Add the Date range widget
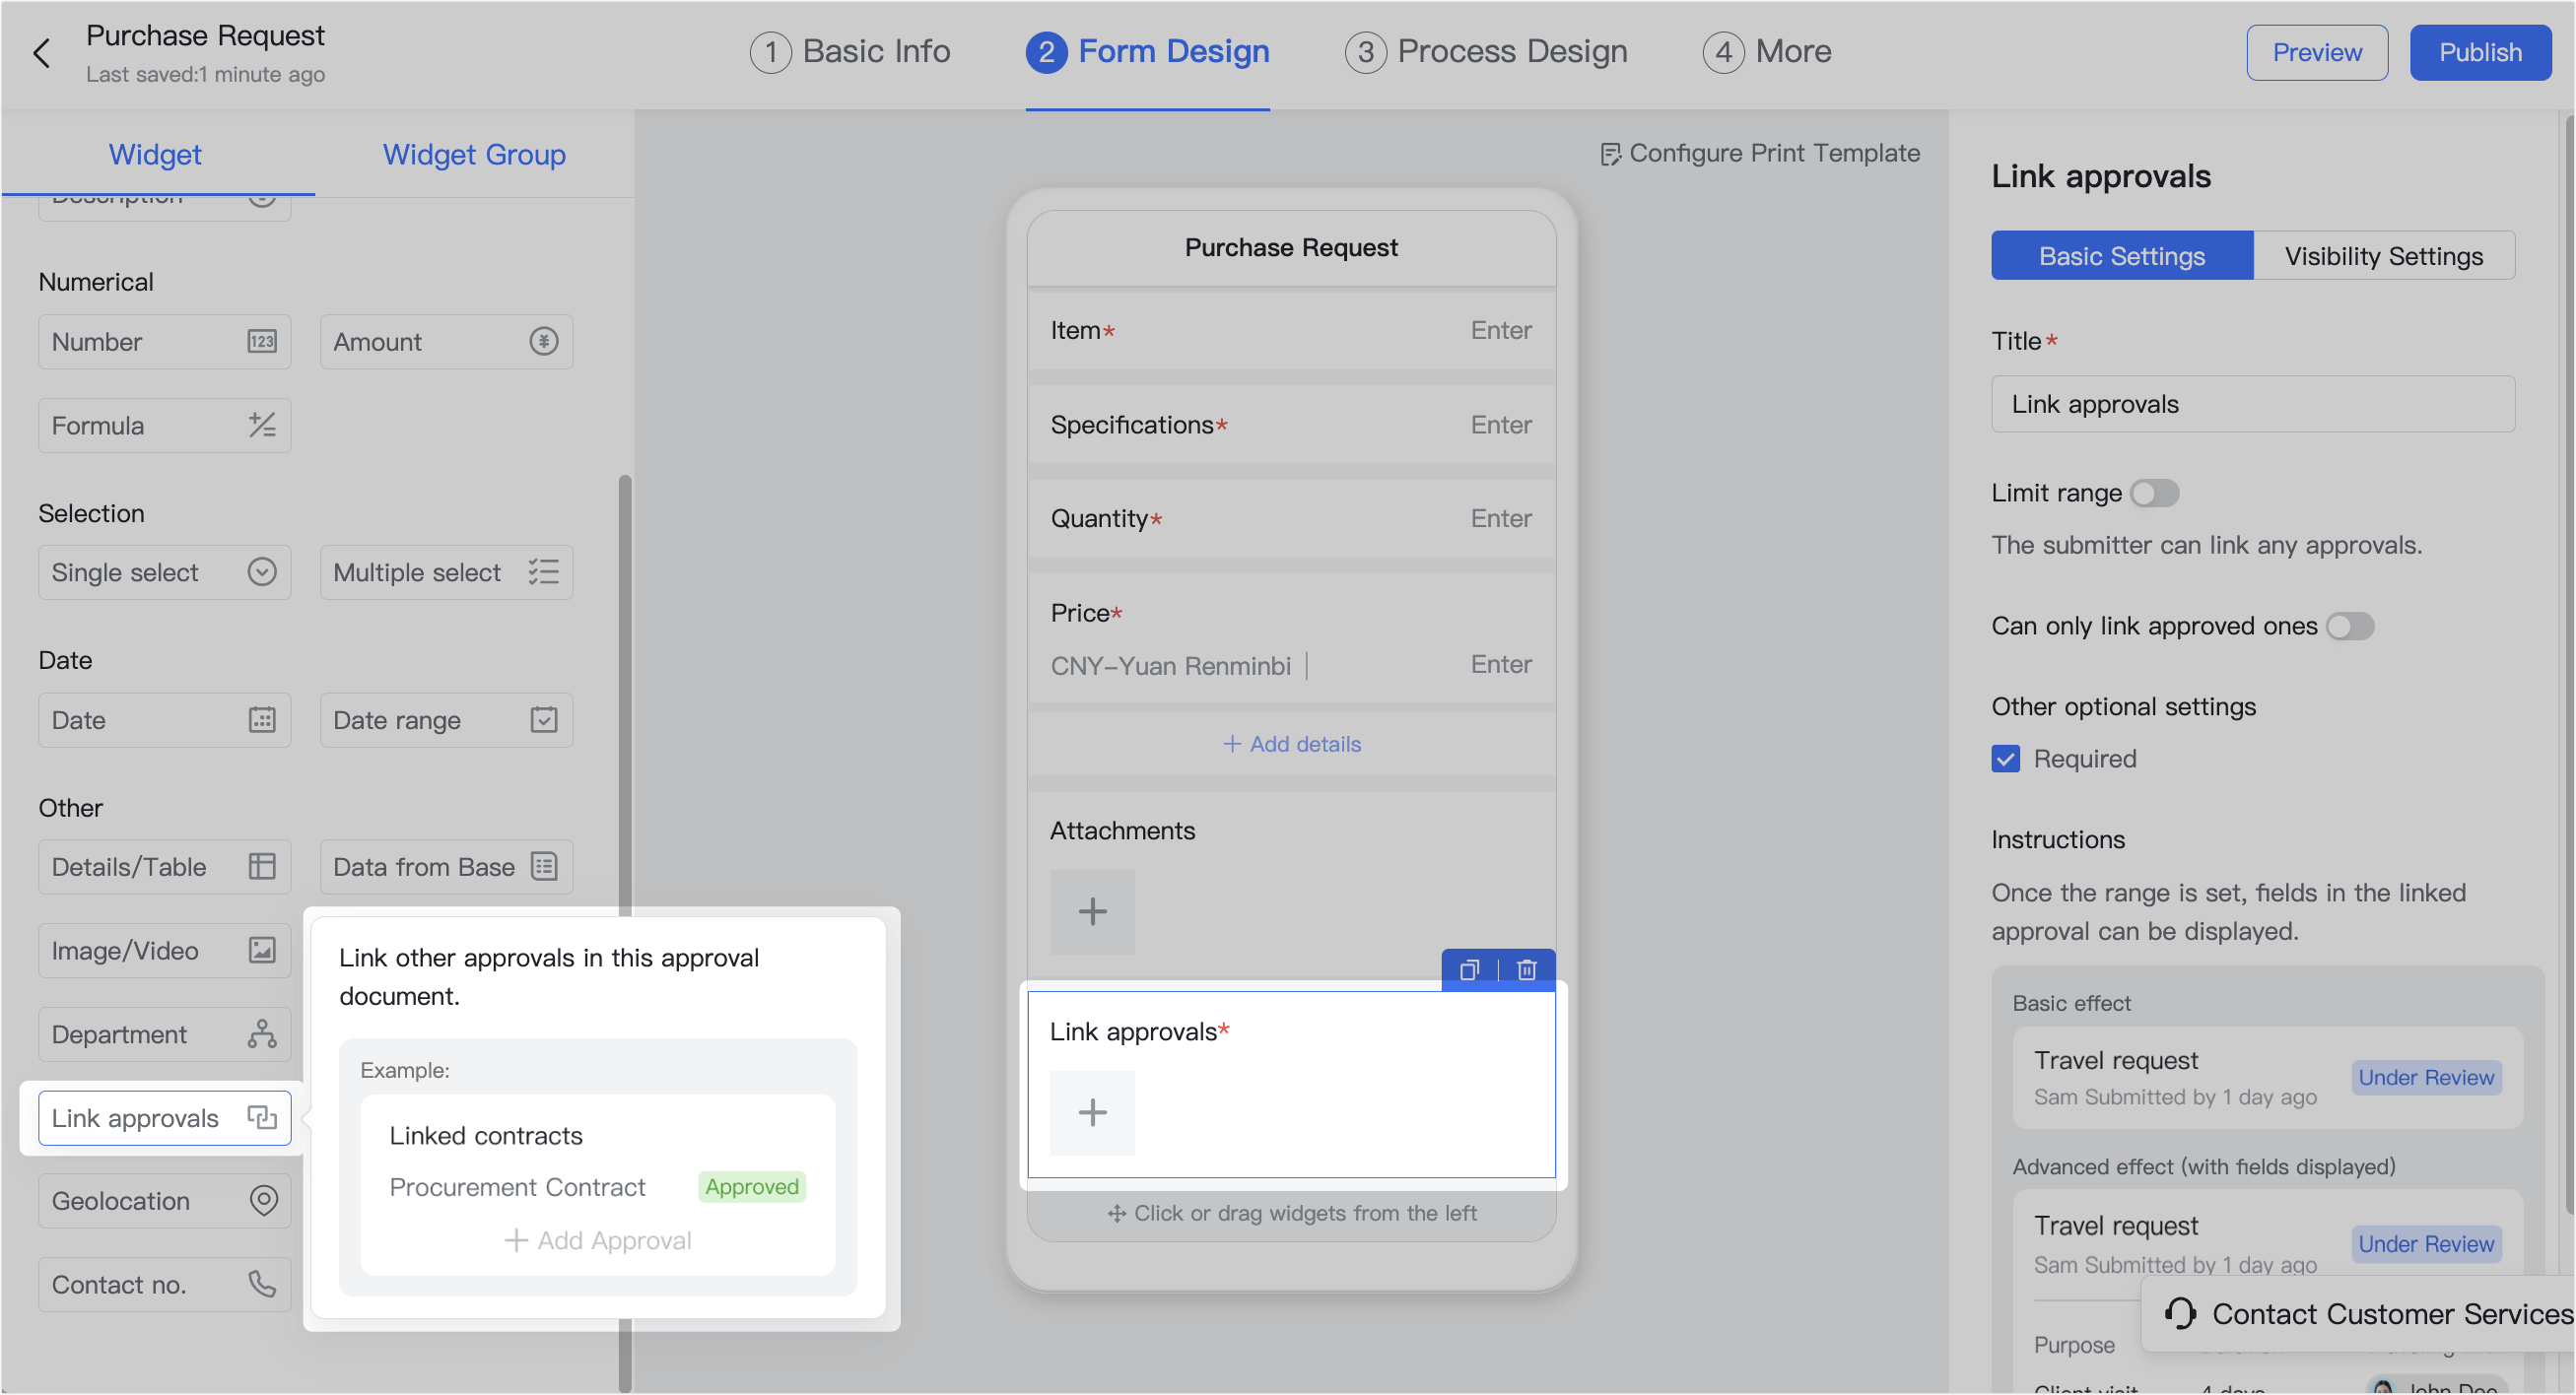The width and height of the screenshot is (2576, 1395). [446, 721]
